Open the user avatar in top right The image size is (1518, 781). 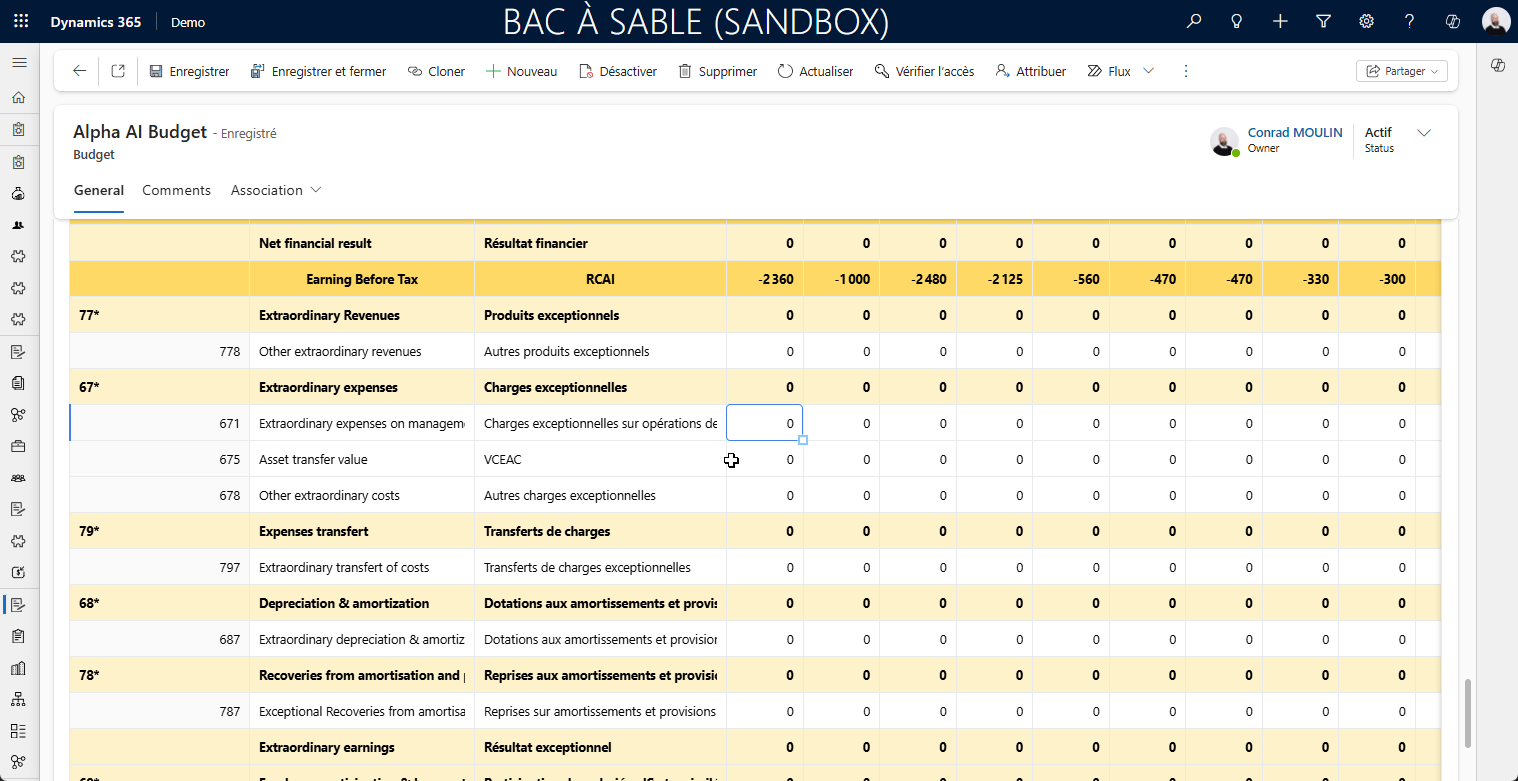pos(1496,21)
